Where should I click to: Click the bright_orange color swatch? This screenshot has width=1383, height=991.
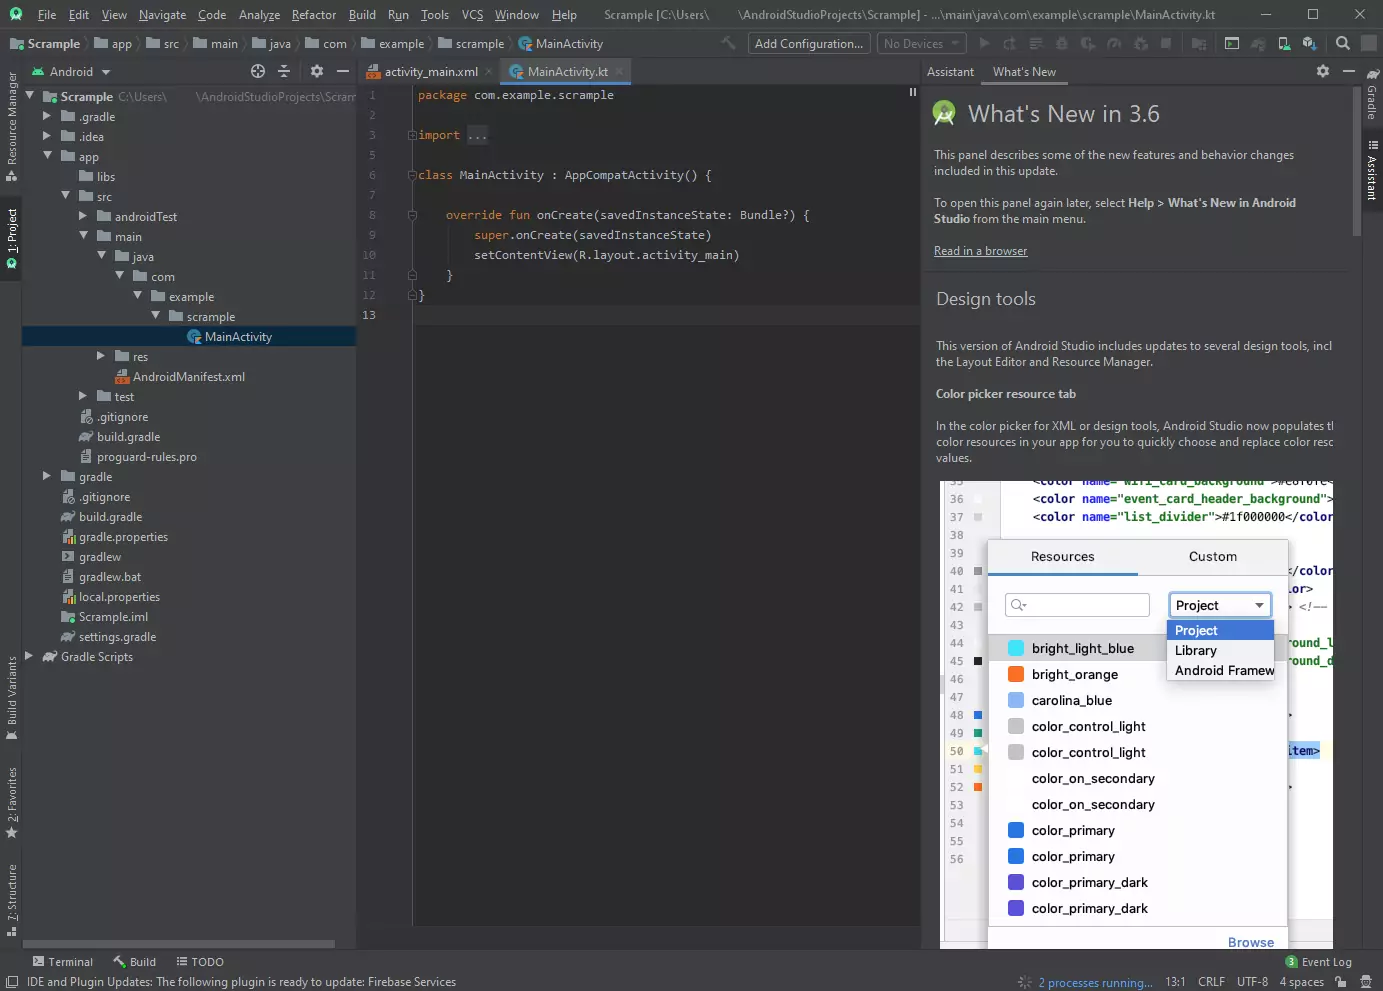point(1016,674)
